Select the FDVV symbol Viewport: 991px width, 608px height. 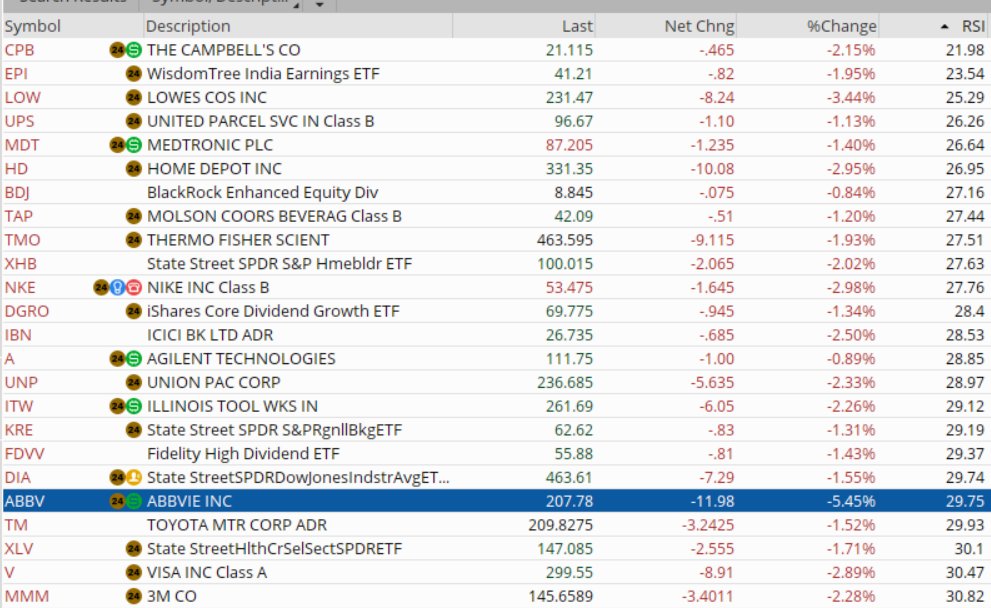[25, 454]
